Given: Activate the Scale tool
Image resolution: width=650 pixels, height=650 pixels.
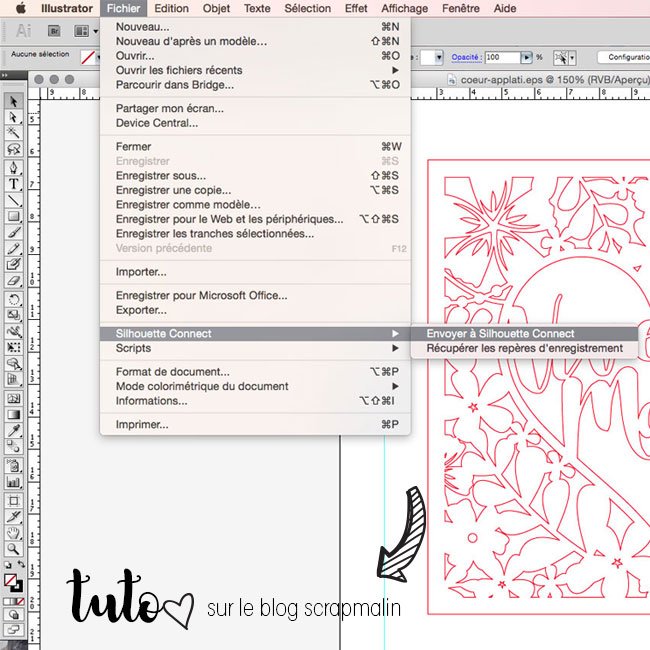Looking at the screenshot, I should [13, 315].
